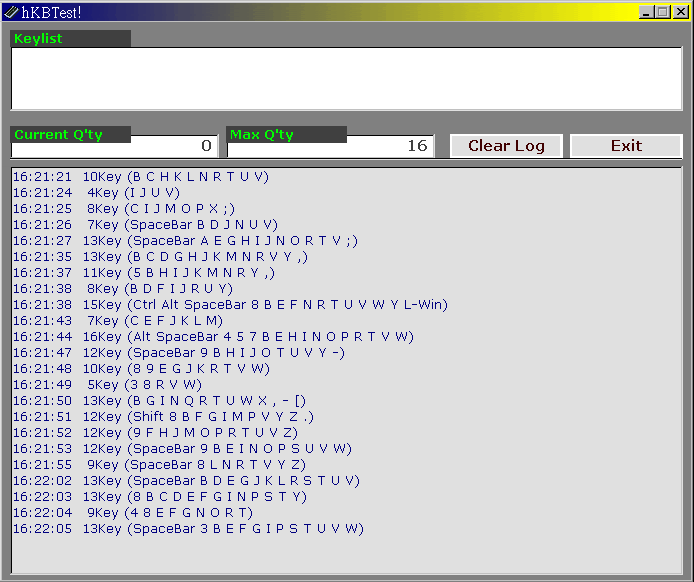Click the hKBTest title bar app icon
This screenshot has width=694, height=582.
tap(11, 12)
